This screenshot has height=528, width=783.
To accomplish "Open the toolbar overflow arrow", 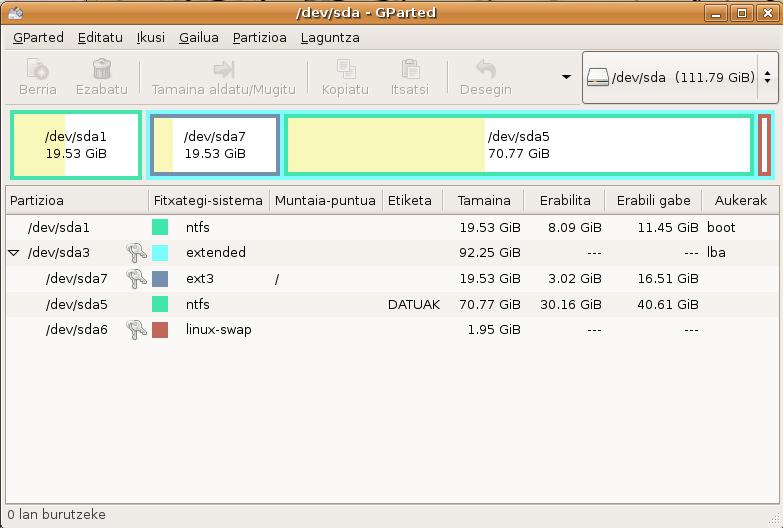I will [x=566, y=77].
